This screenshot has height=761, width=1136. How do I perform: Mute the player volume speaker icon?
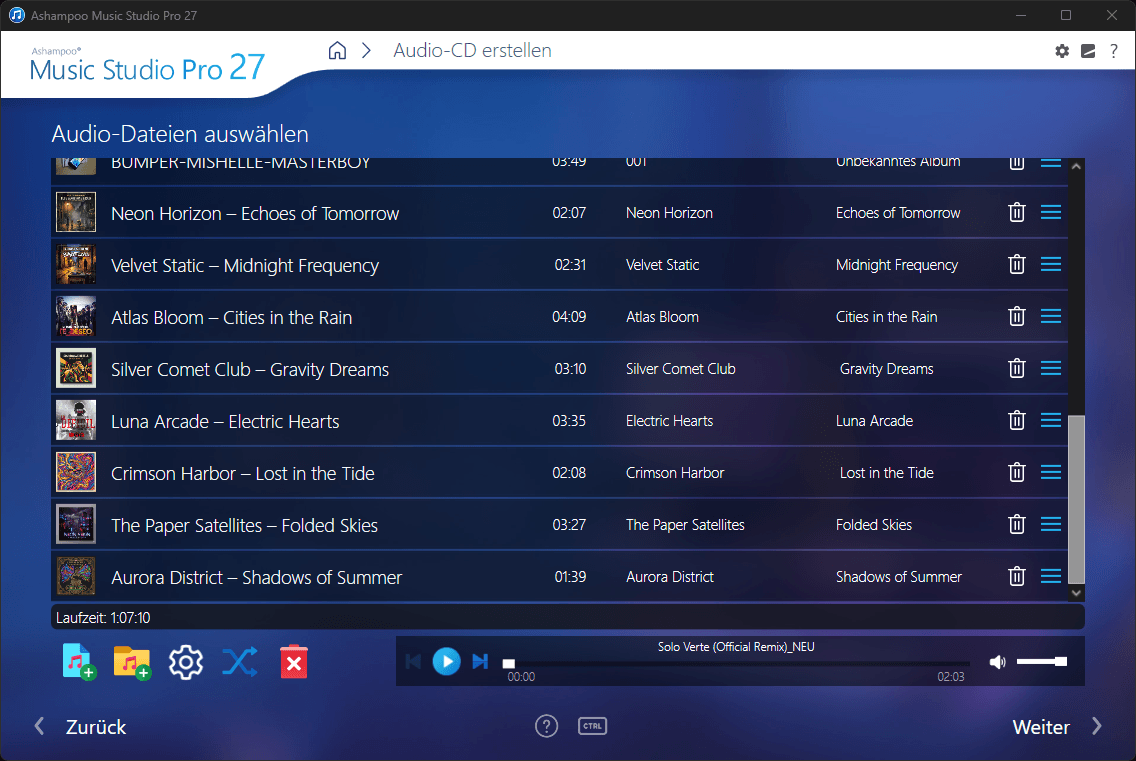pyautogui.click(x=997, y=662)
